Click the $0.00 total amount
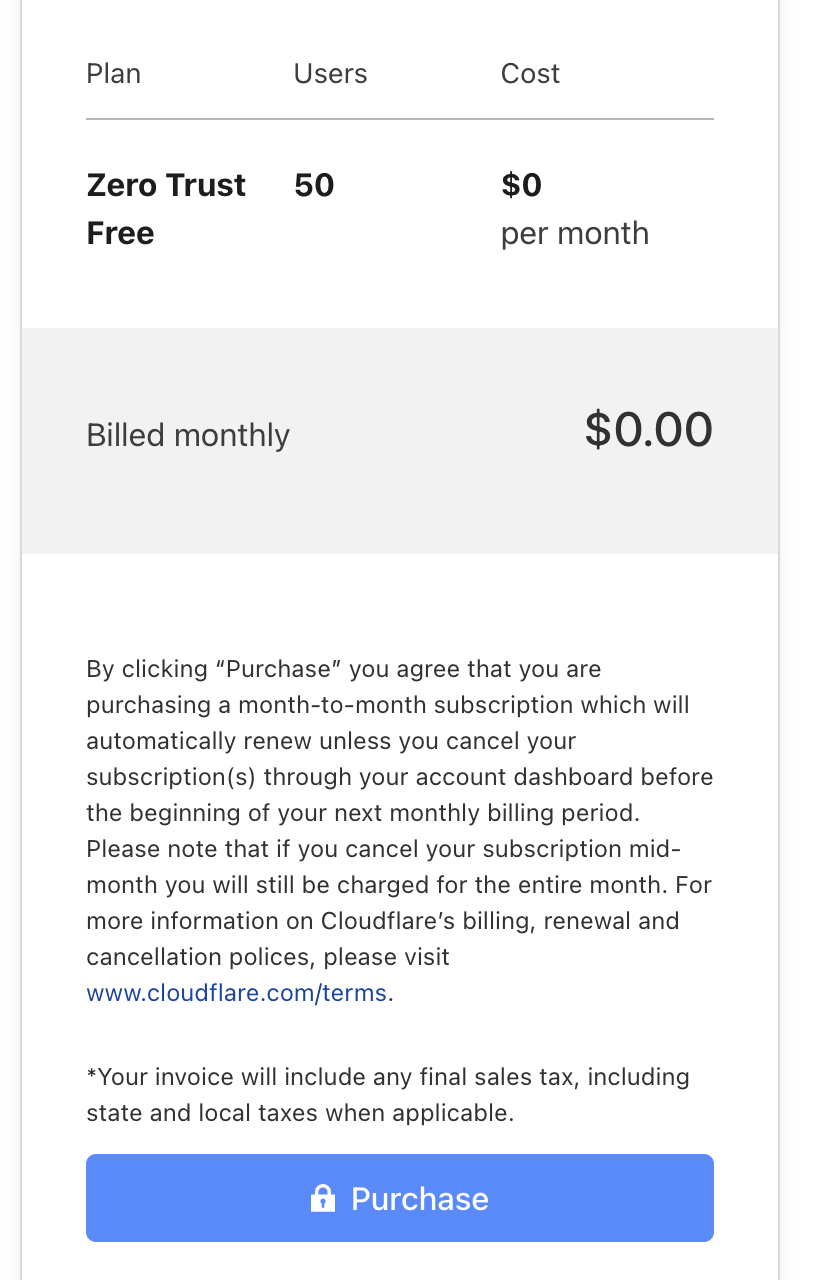The image size is (820, 1280). point(648,430)
